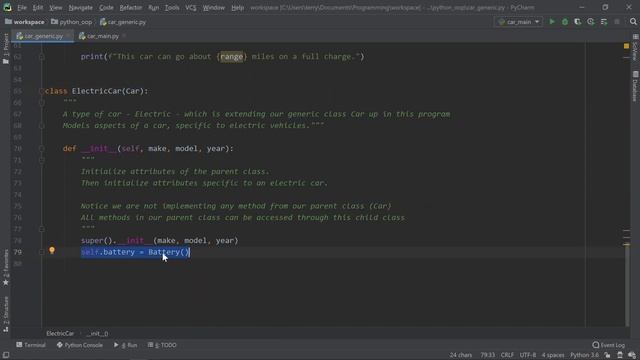Close the car_generic.py tab
This screenshot has width=640, height=360.
tap(69, 36)
